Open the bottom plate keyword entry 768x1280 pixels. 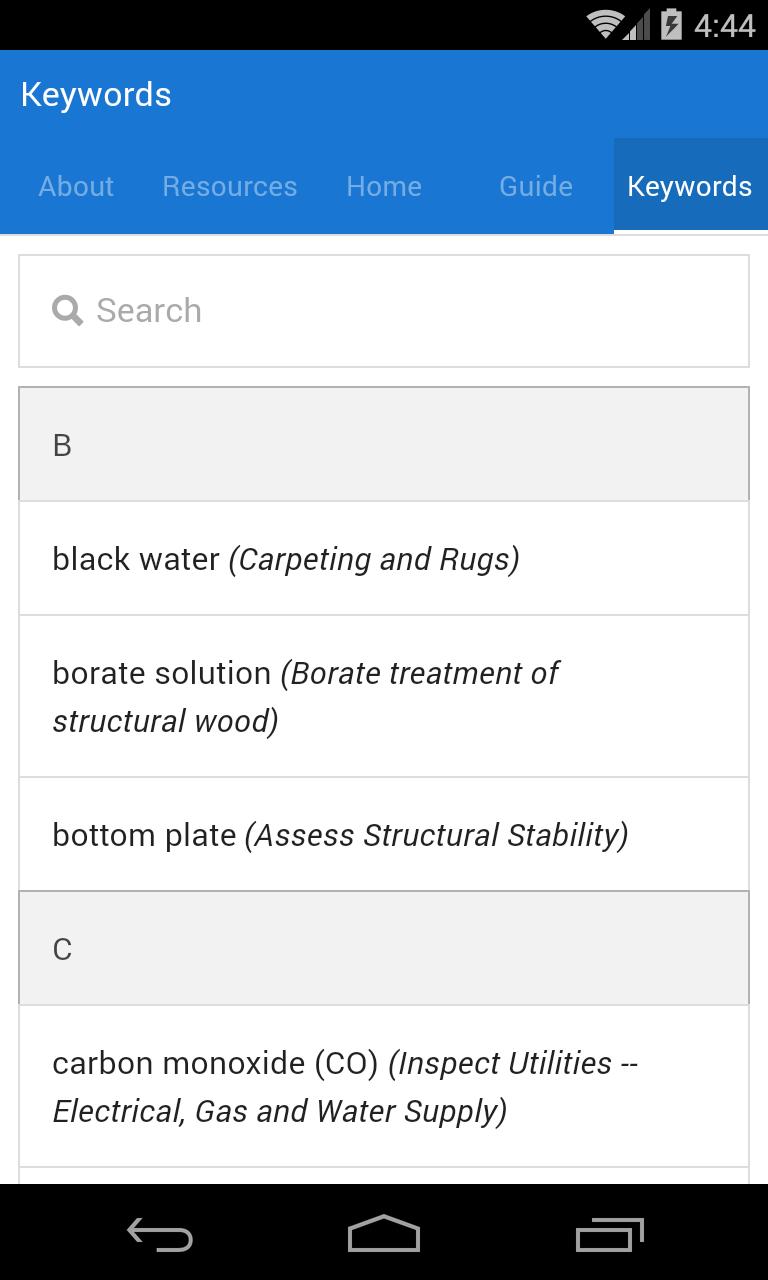pyautogui.click(x=384, y=835)
